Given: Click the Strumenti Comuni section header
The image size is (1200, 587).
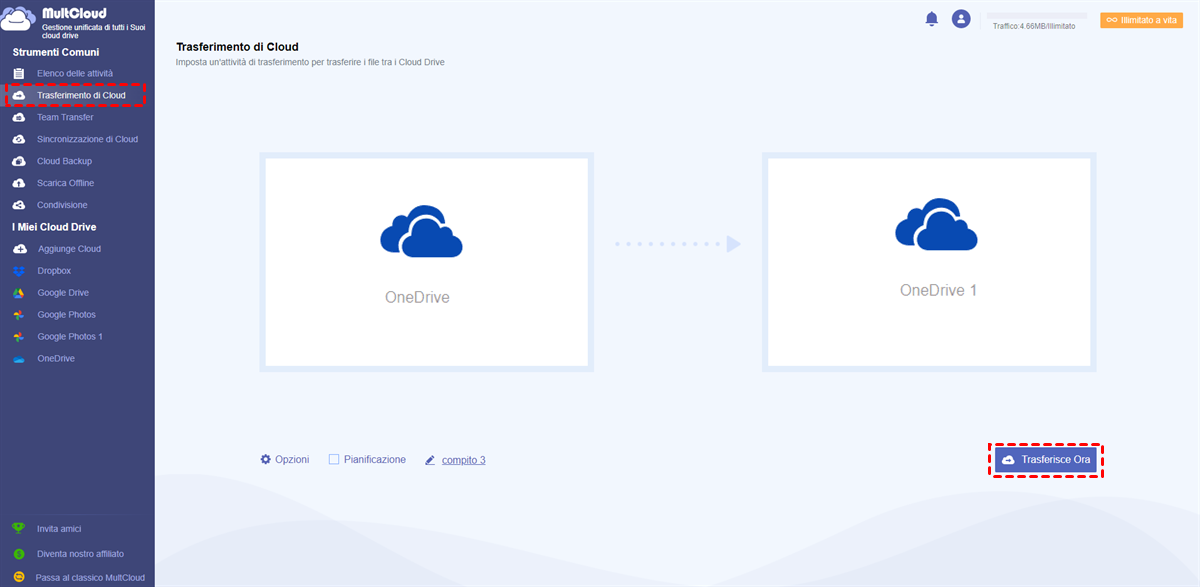Looking at the screenshot, I should pos(56,52).
